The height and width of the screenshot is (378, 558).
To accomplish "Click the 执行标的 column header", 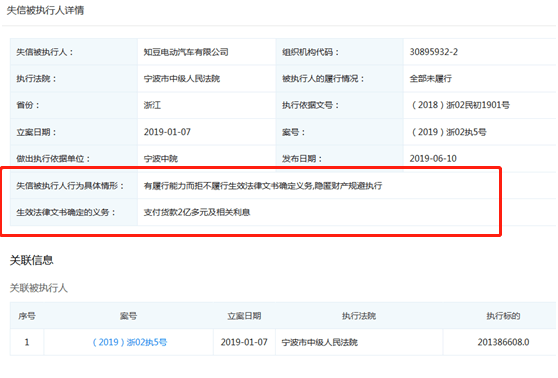I will pos(503,316).
